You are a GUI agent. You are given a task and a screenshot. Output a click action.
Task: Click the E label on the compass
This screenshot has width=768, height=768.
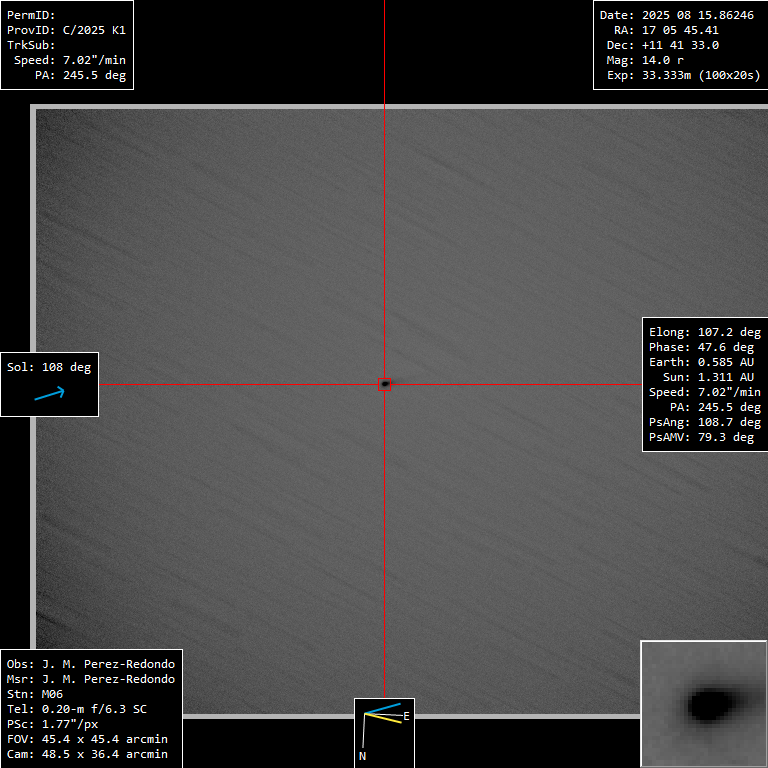tap(406, 716)
